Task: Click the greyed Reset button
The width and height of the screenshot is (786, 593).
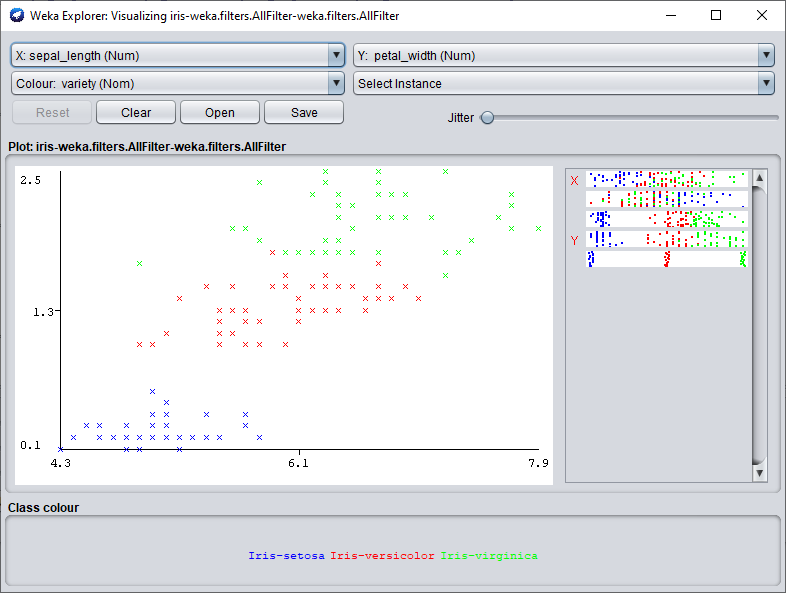Action: coord(52,112)
